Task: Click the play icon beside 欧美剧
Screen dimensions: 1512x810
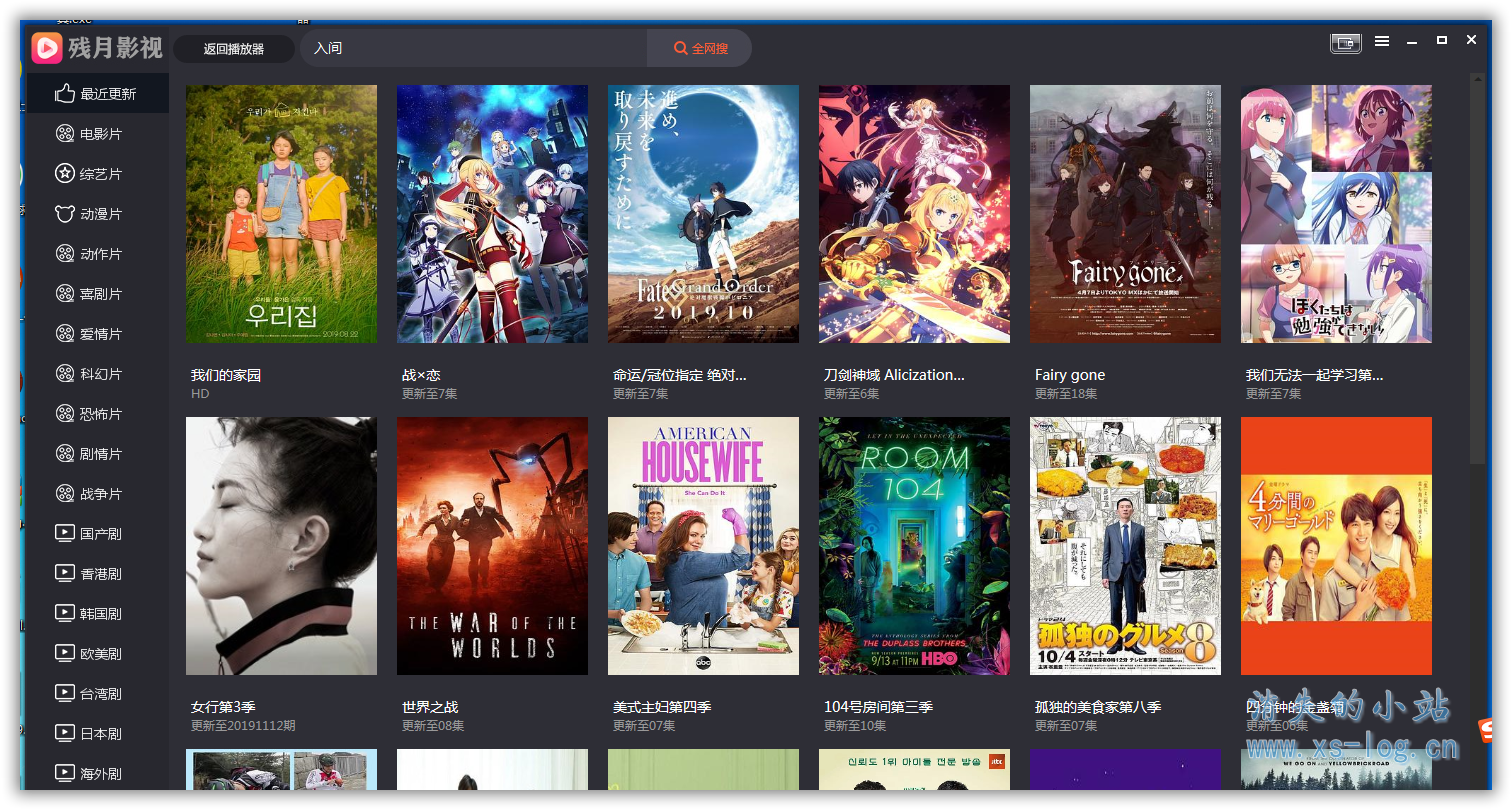Action: (65, 653)
